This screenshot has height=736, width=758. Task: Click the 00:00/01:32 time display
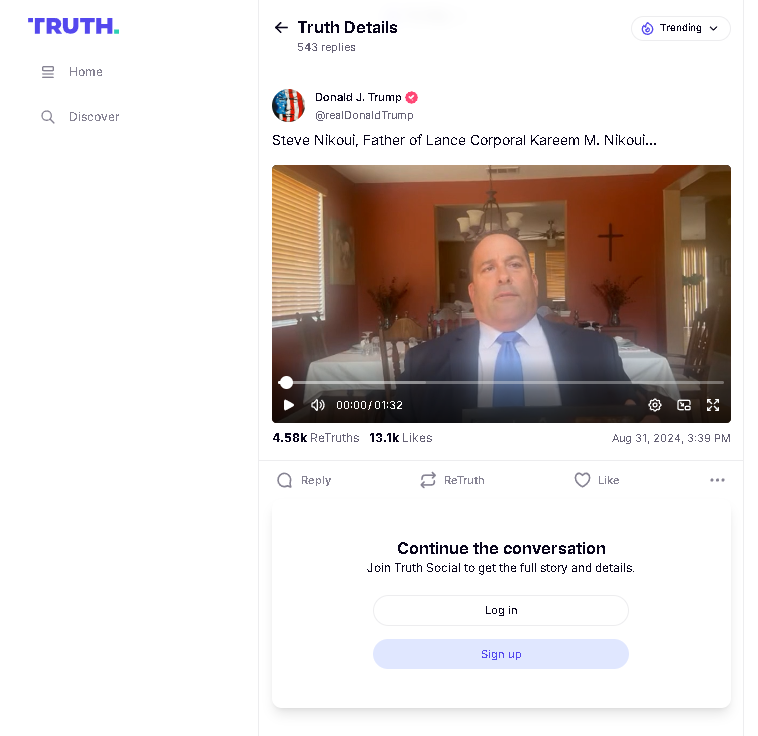pyautogui.click(x=369, y=405)
